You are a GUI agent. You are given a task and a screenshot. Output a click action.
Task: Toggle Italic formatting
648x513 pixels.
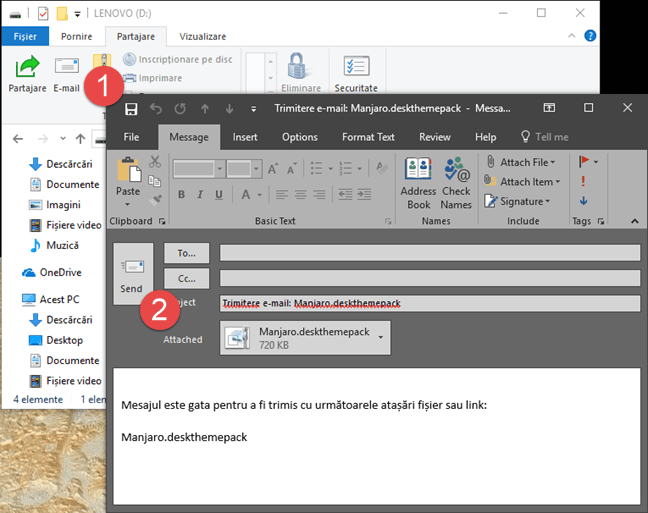(200, 194)
